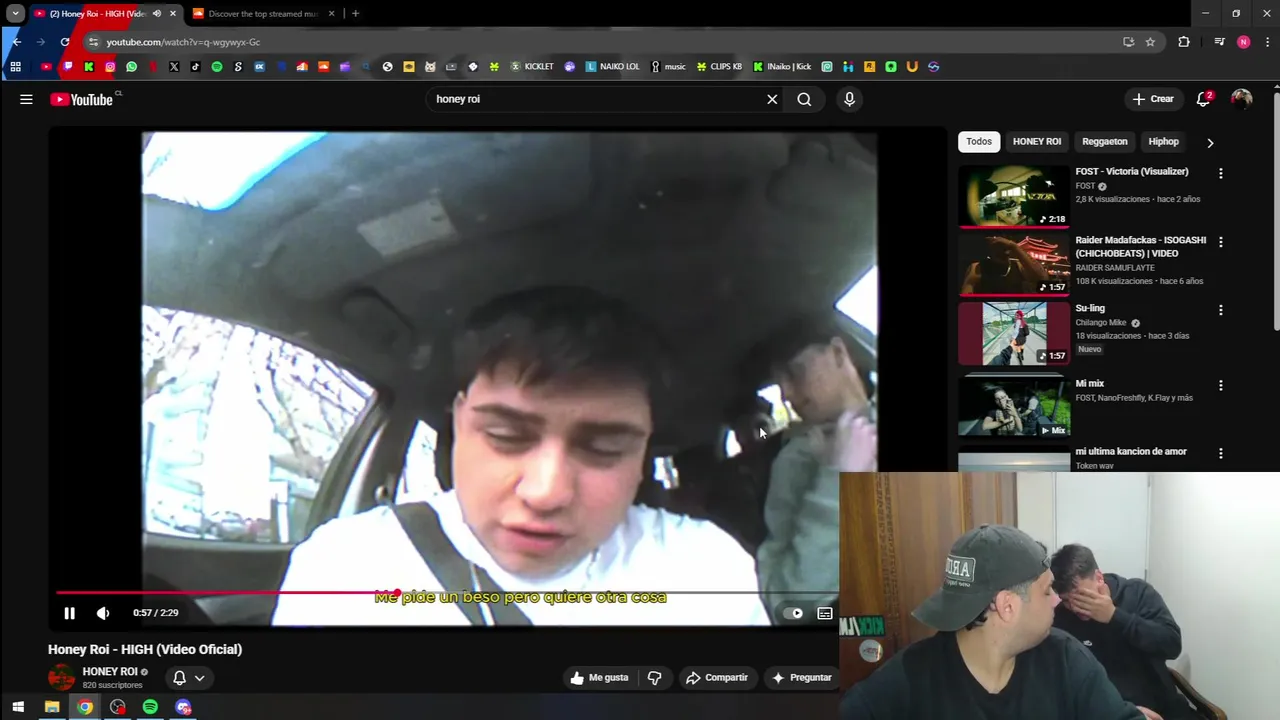Open options for mi ultima kancion video

1220,453
